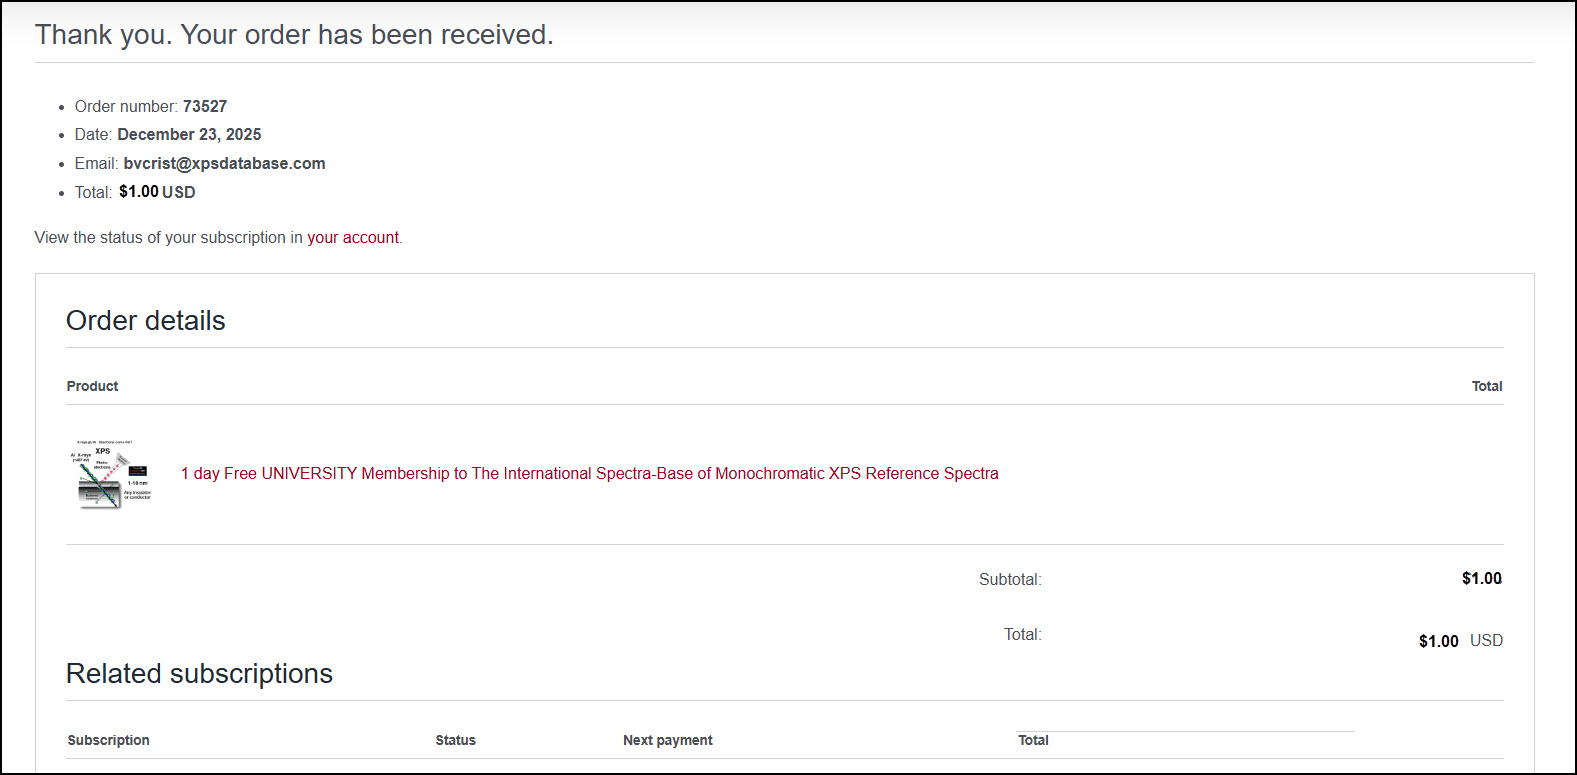Viewport: 1577px width, 775px height.
Task: Click the 'Total' header in Related subscriptions
Action: [1033, 741]
